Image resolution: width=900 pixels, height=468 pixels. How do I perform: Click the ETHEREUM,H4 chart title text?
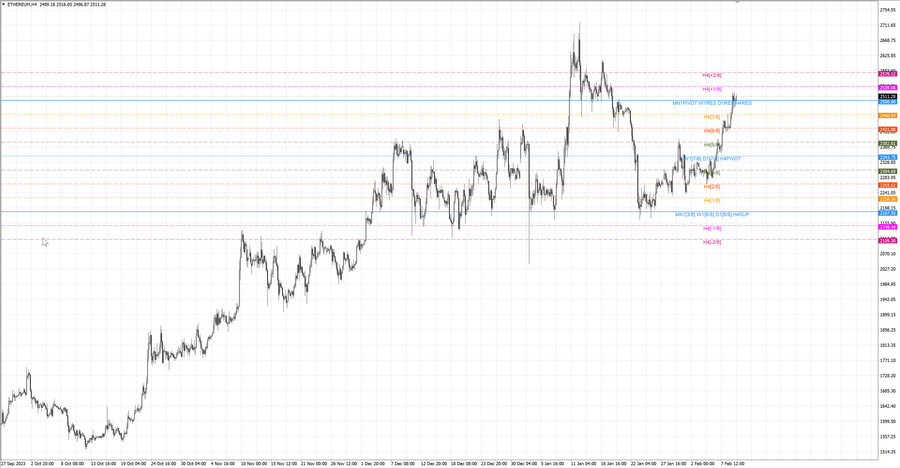pos(23,5)
